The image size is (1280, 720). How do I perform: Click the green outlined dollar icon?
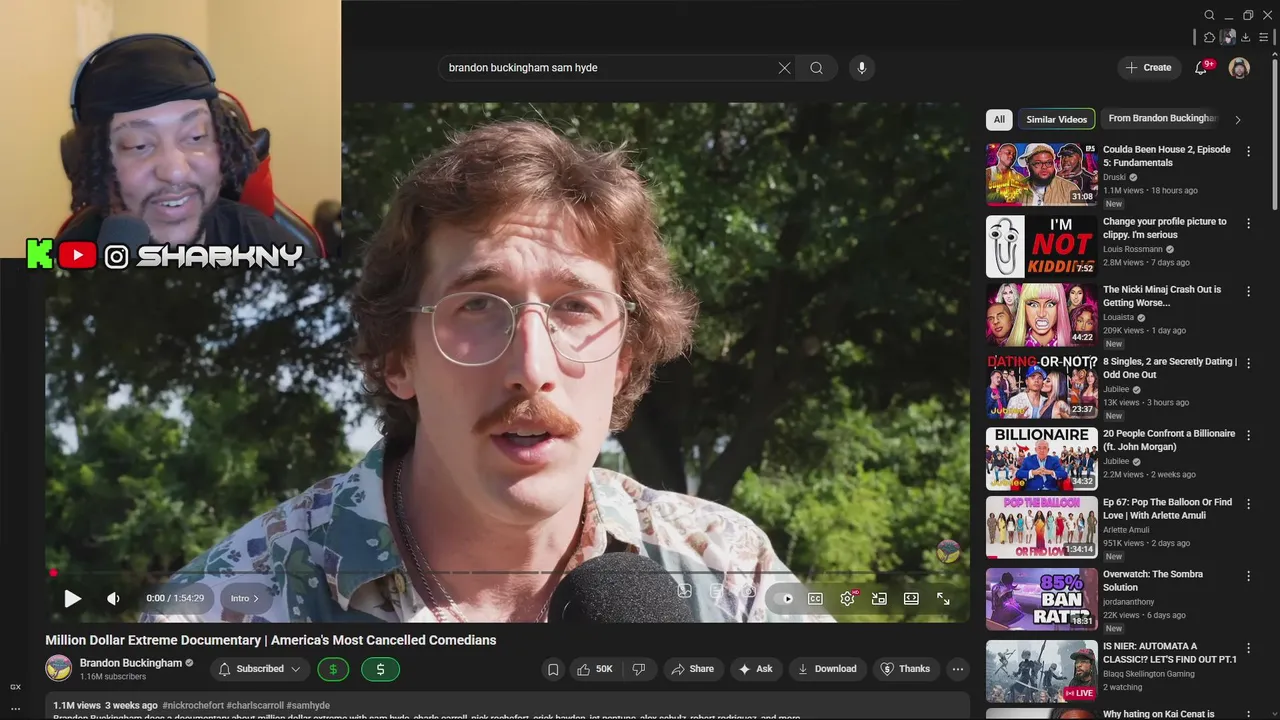[333, 669]
